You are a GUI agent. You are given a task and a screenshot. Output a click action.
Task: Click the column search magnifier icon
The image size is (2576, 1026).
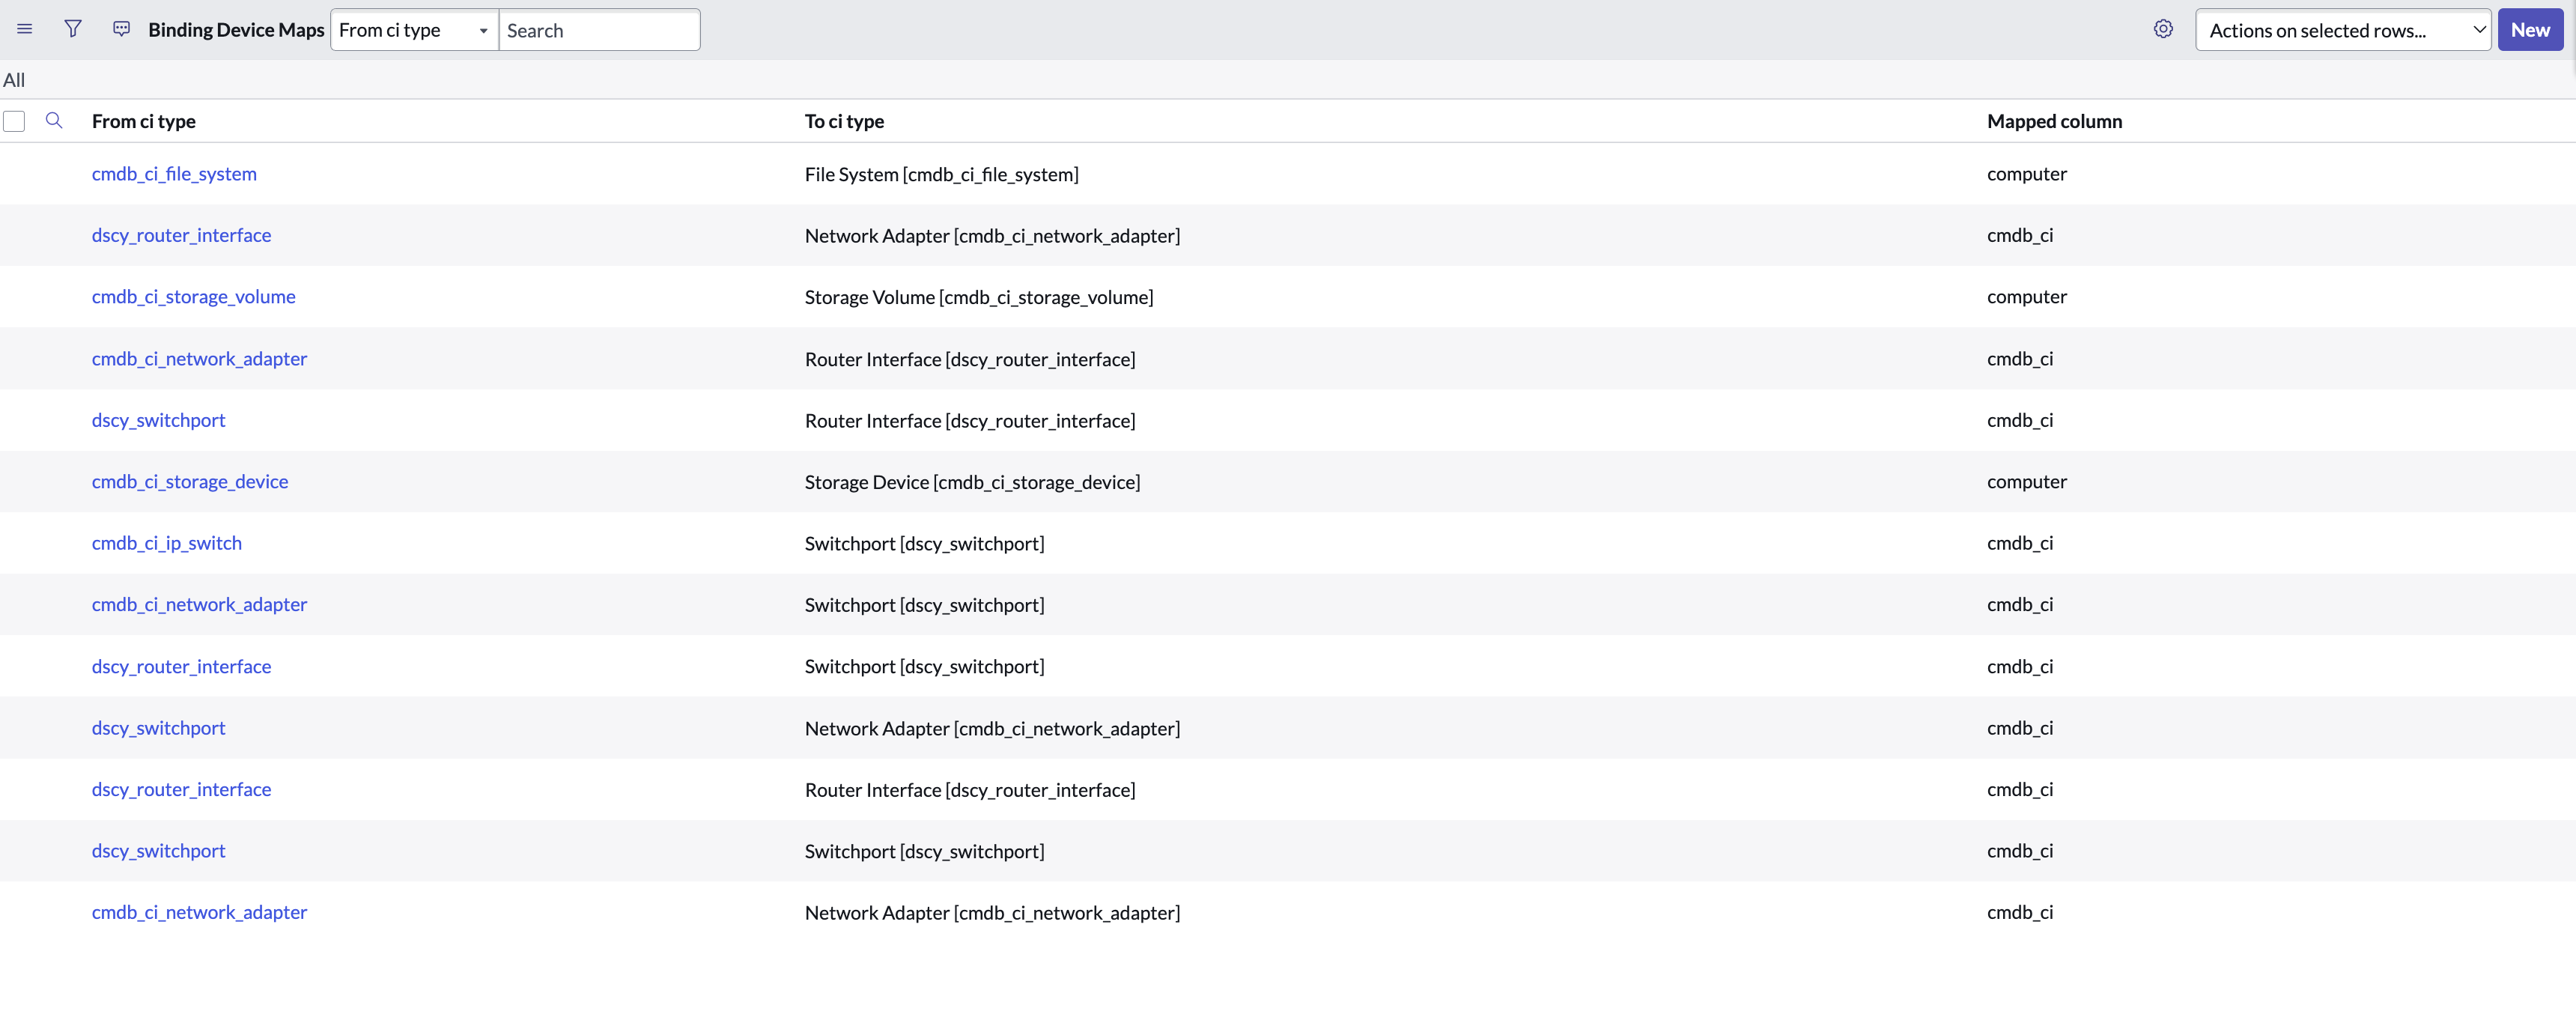(54, 121)
